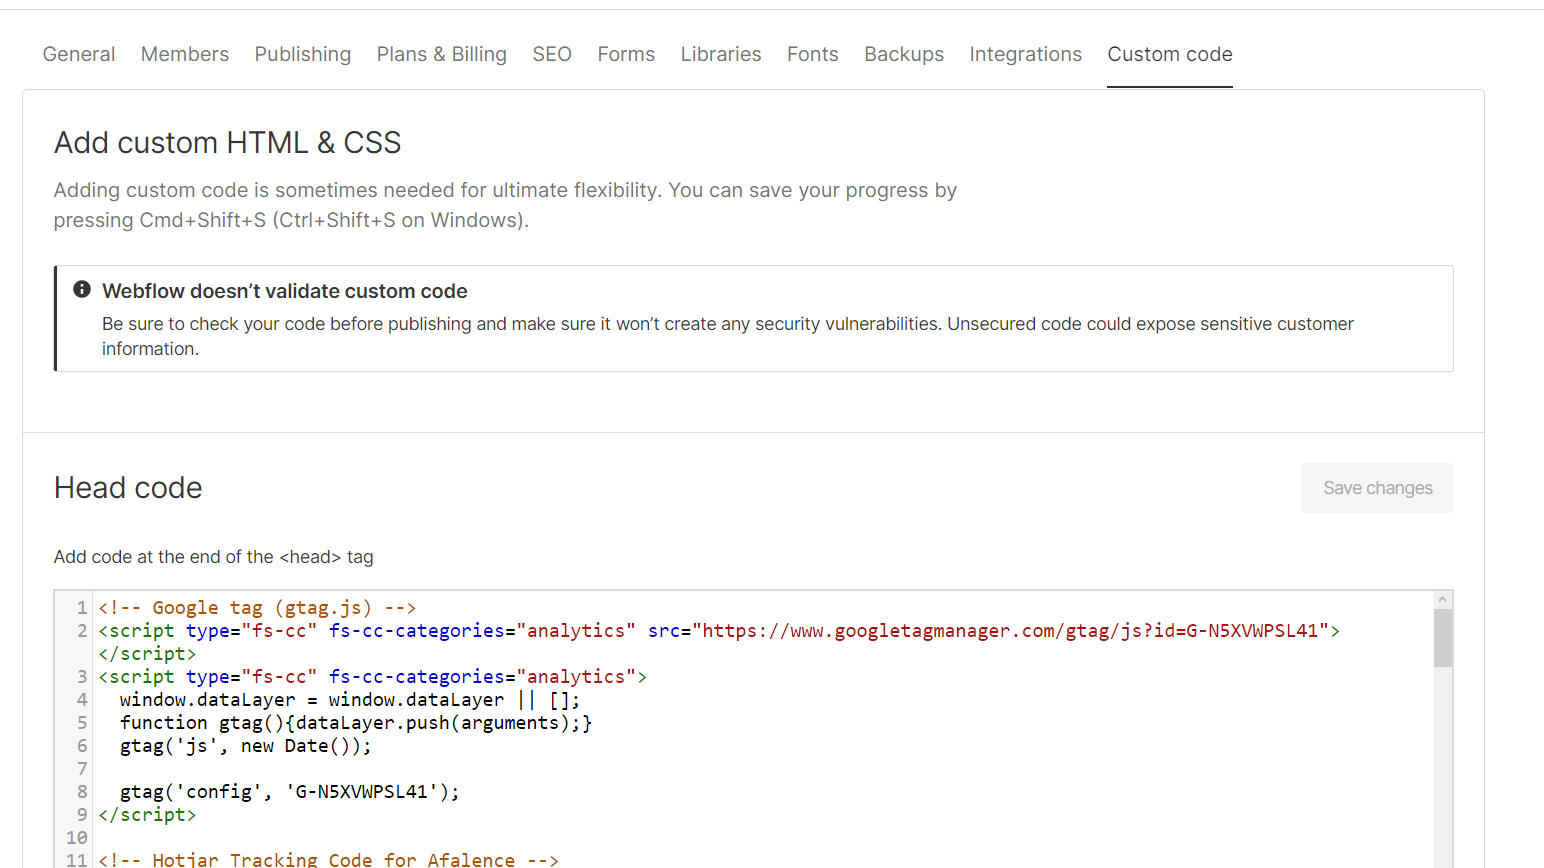
Task: Click the 'Head code' section heading
Action: coord(128,488)
